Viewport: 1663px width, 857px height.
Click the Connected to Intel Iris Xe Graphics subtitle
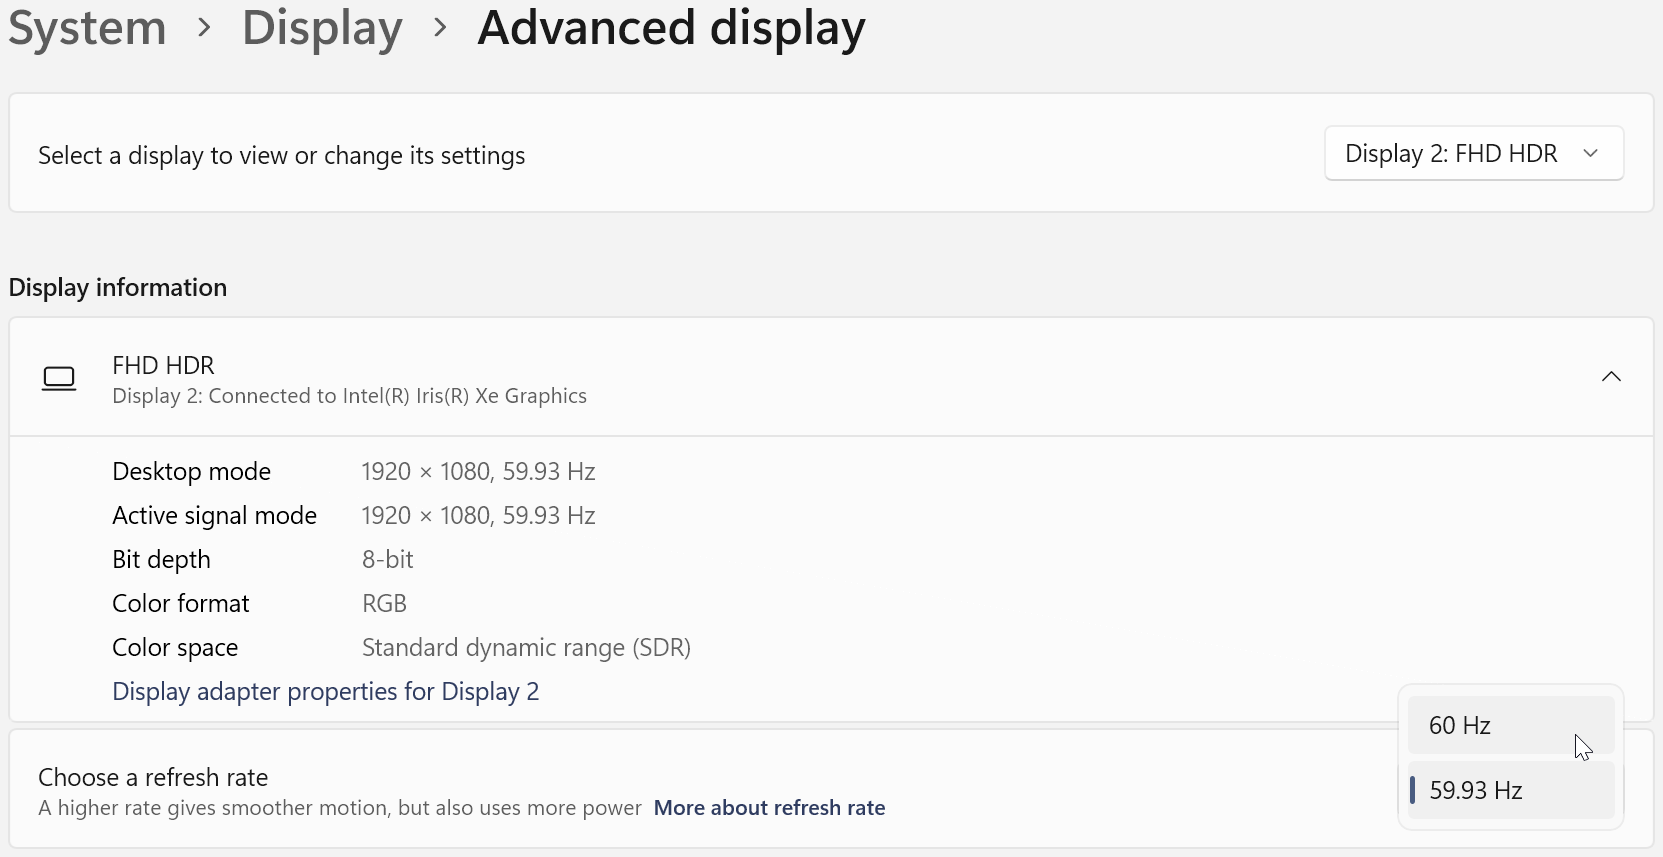point(349,396)
